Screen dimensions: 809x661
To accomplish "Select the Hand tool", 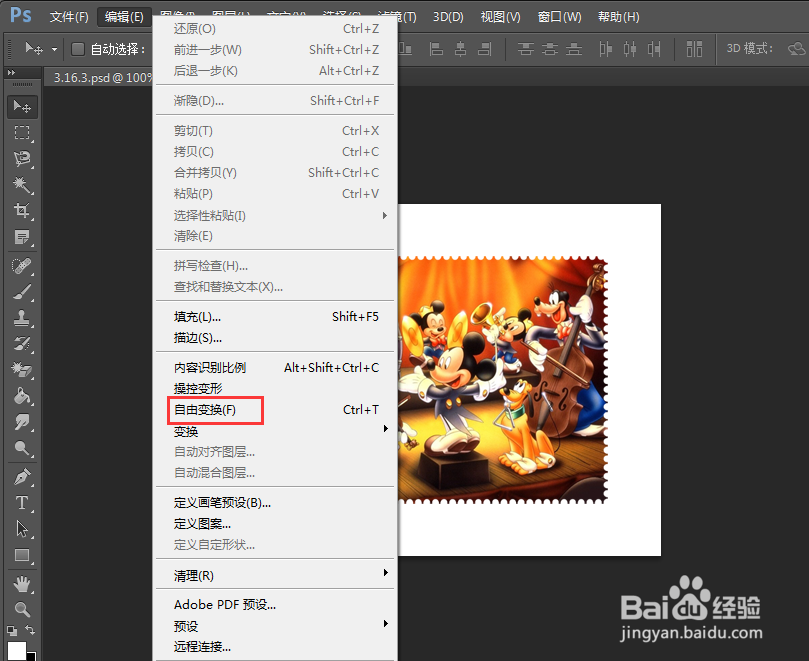I will pyautogui.click(x=22, y=584).
